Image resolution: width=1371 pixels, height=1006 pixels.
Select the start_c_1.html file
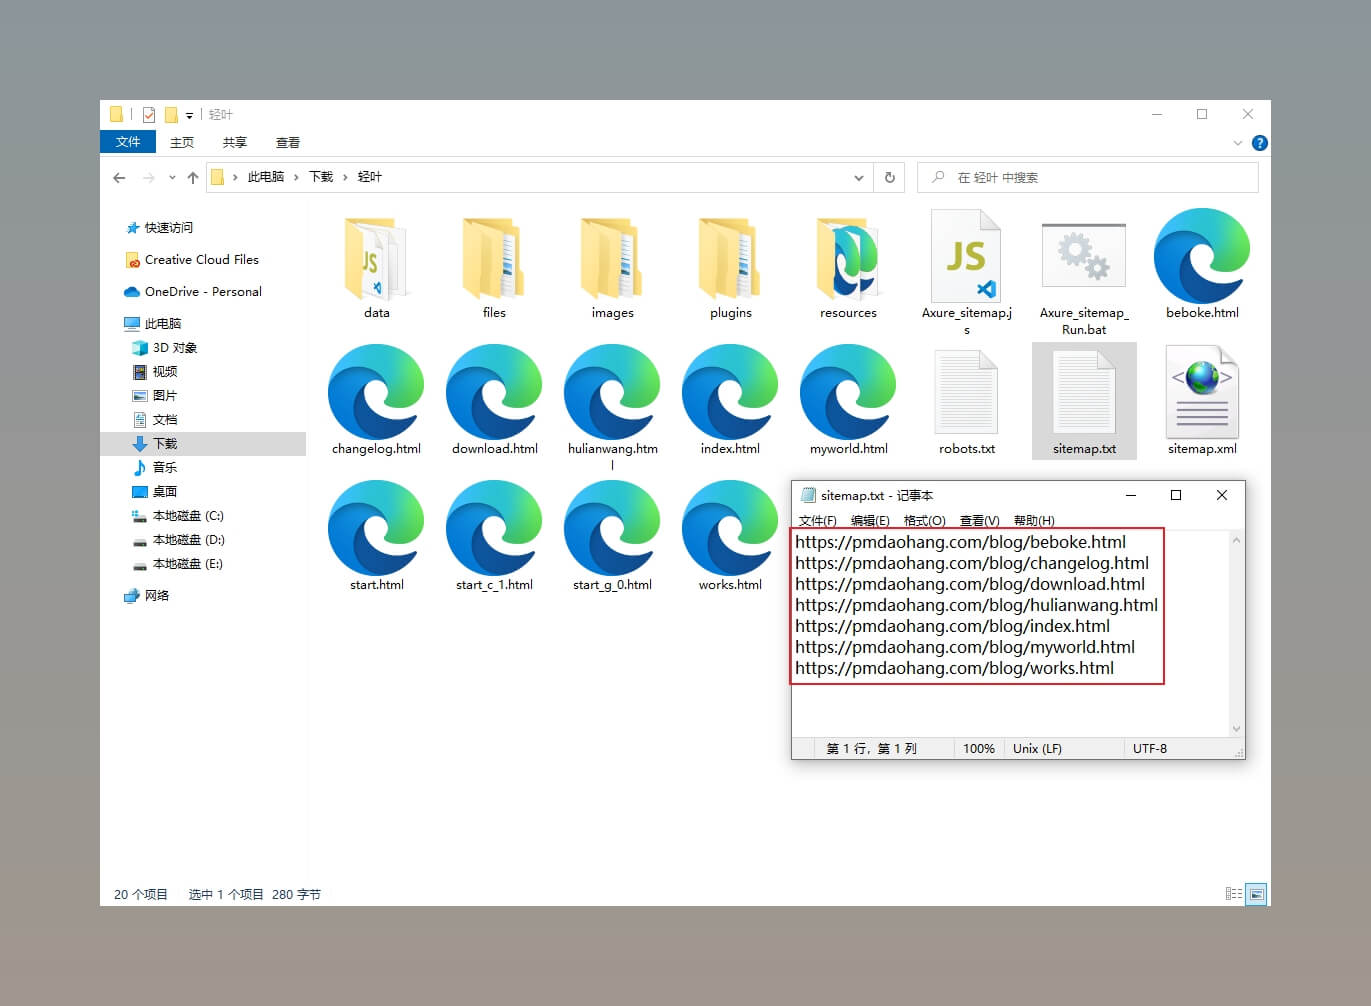[494, 536]
